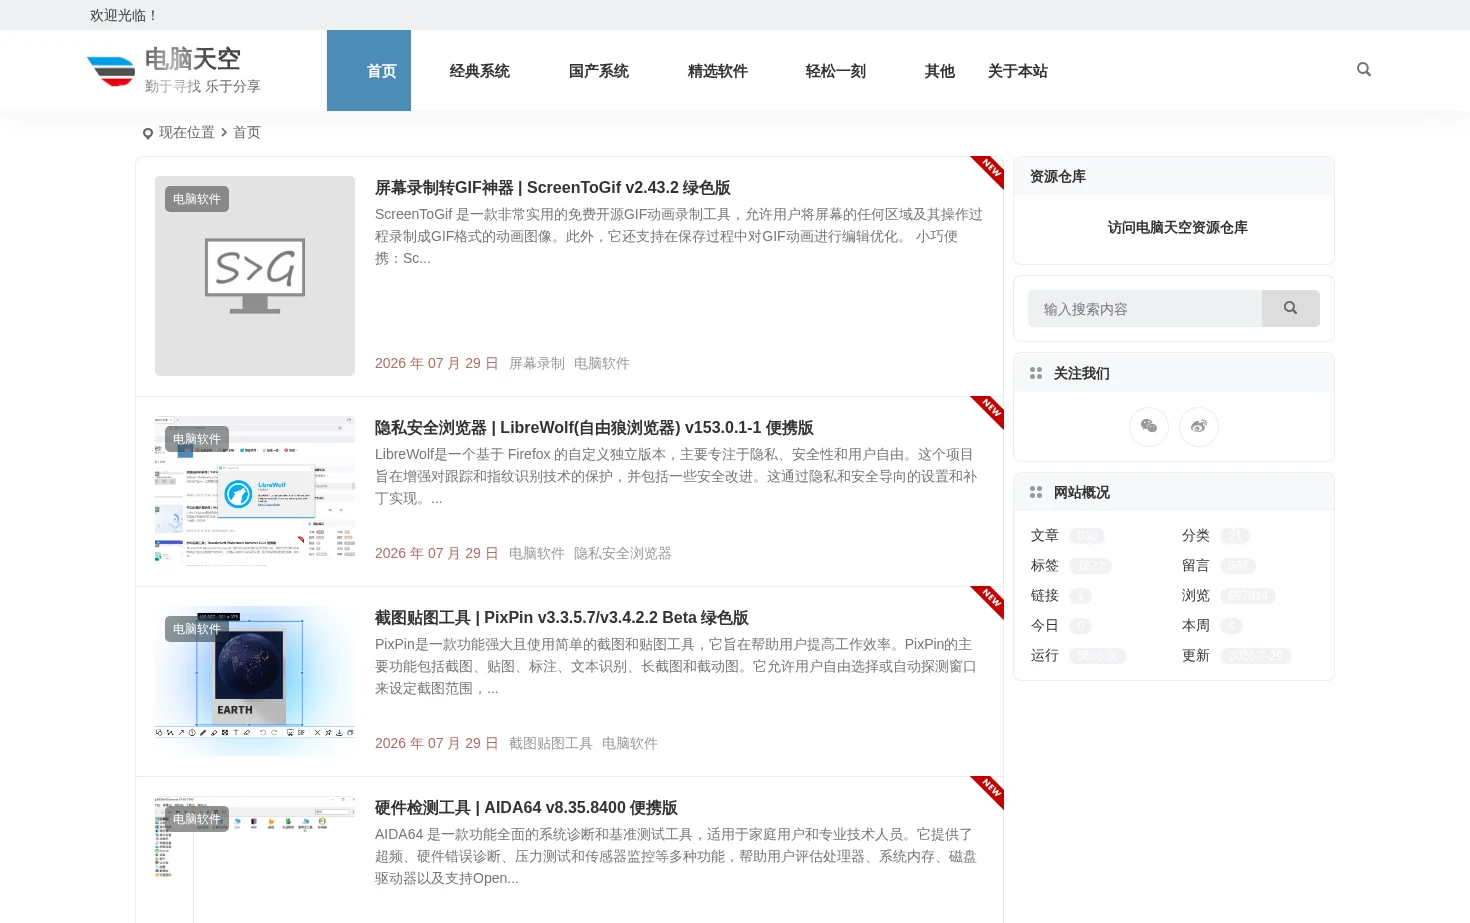Click 首页 in the breadcrumb trail
Viewport: 1470px width, 923px height.
pyautogui.click(x=247, y=132)
